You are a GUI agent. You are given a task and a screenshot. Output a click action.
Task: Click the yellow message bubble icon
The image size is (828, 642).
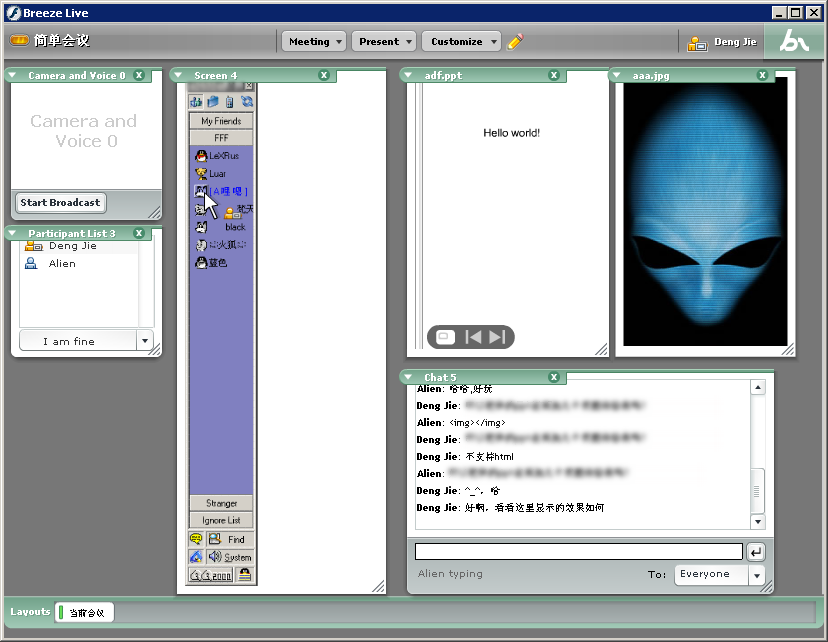[x=196, y=539]
